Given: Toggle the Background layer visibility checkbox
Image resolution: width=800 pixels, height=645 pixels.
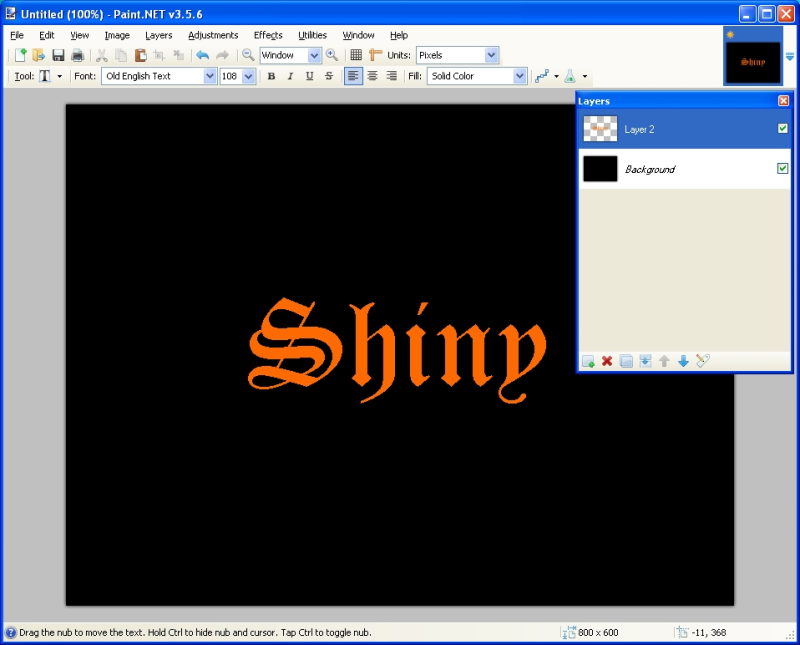Looking at the screenshot, I should point(783,168).
